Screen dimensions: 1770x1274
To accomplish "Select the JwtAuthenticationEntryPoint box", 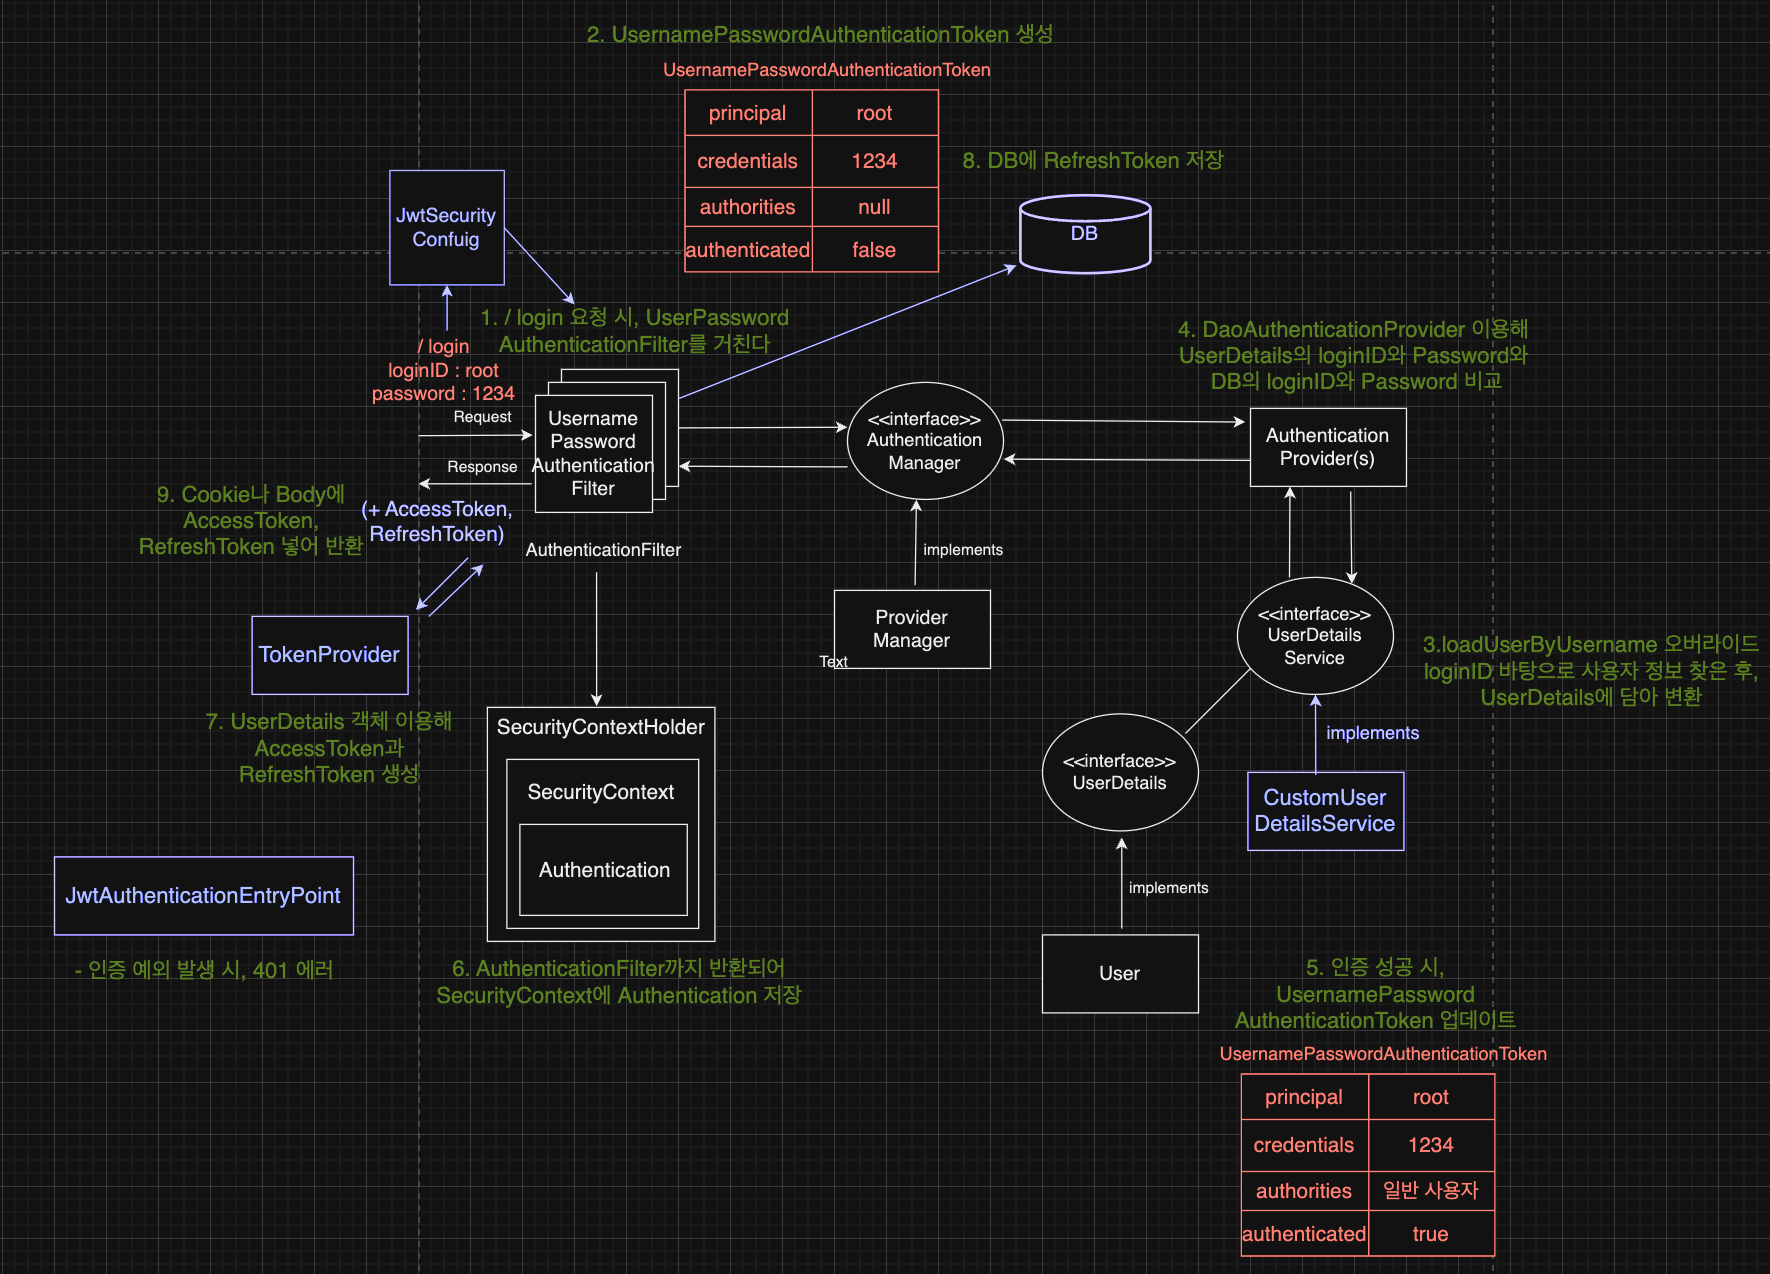I will pos(203,895).
